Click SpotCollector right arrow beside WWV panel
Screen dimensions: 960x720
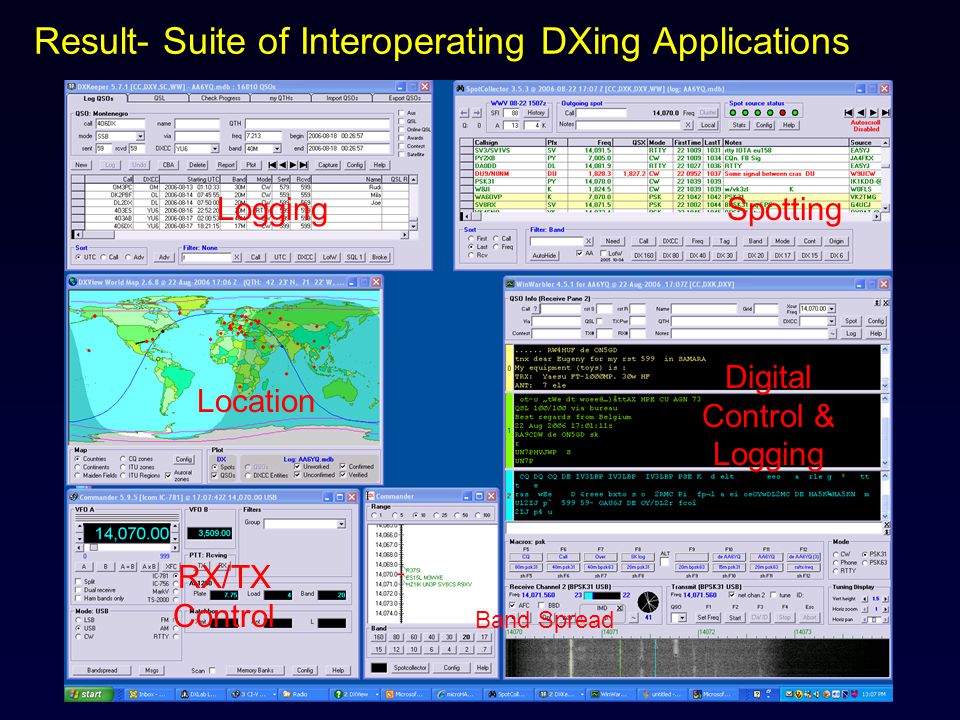coord(476,113)
